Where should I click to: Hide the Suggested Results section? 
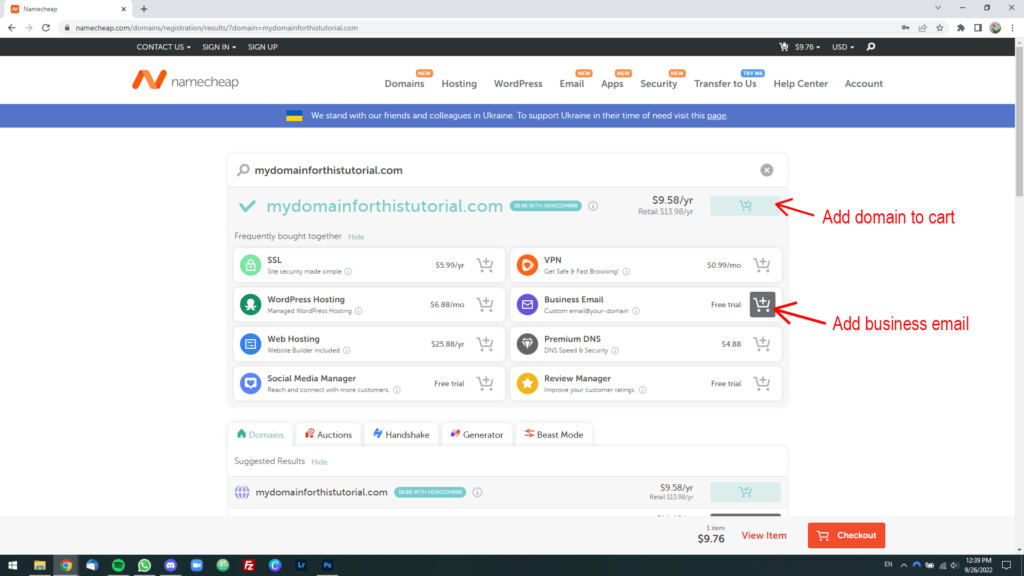click(319, 462)
